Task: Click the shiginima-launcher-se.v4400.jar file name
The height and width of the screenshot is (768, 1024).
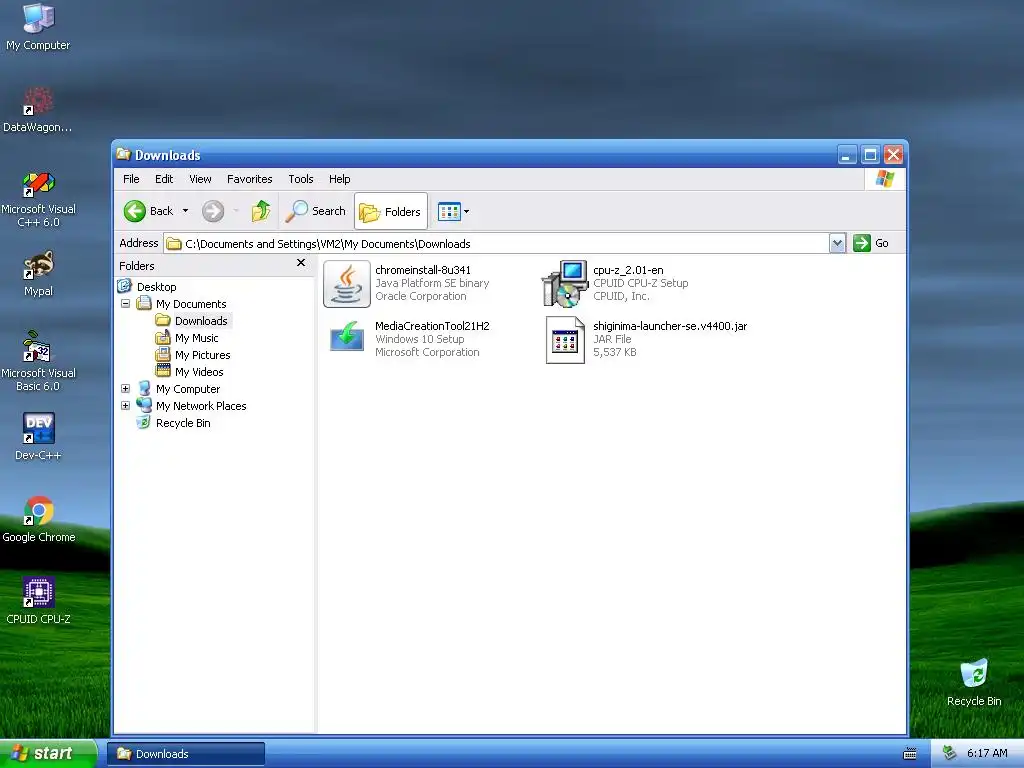Action: (x=670, y=326)
